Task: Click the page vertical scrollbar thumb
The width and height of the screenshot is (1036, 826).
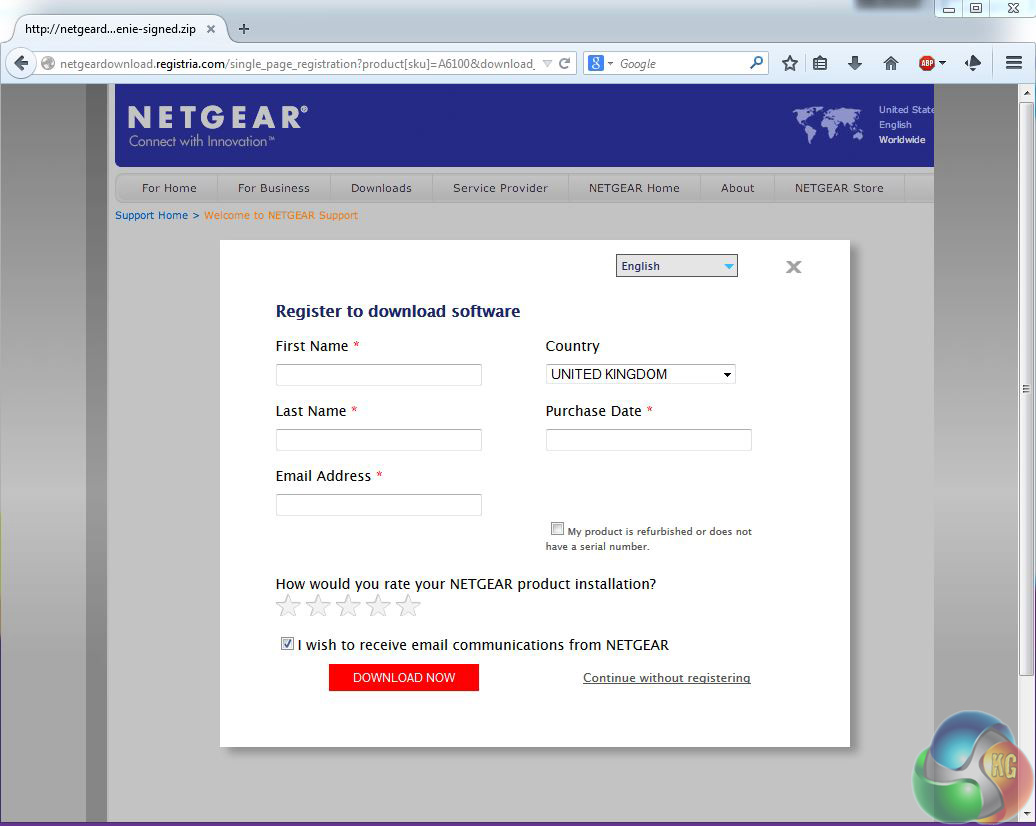Action: pos(1026,389)
